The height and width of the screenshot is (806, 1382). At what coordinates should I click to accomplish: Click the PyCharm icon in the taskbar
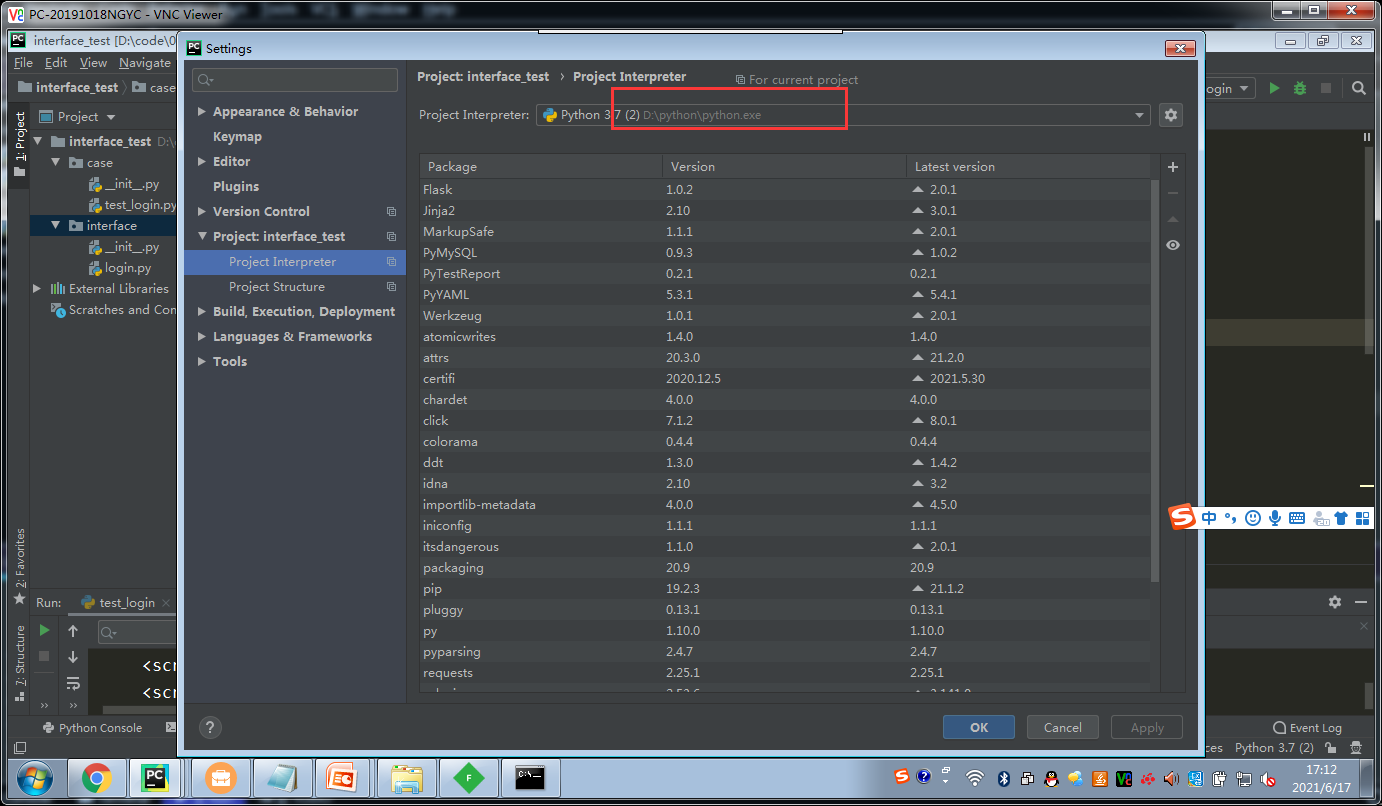(154, 777)
